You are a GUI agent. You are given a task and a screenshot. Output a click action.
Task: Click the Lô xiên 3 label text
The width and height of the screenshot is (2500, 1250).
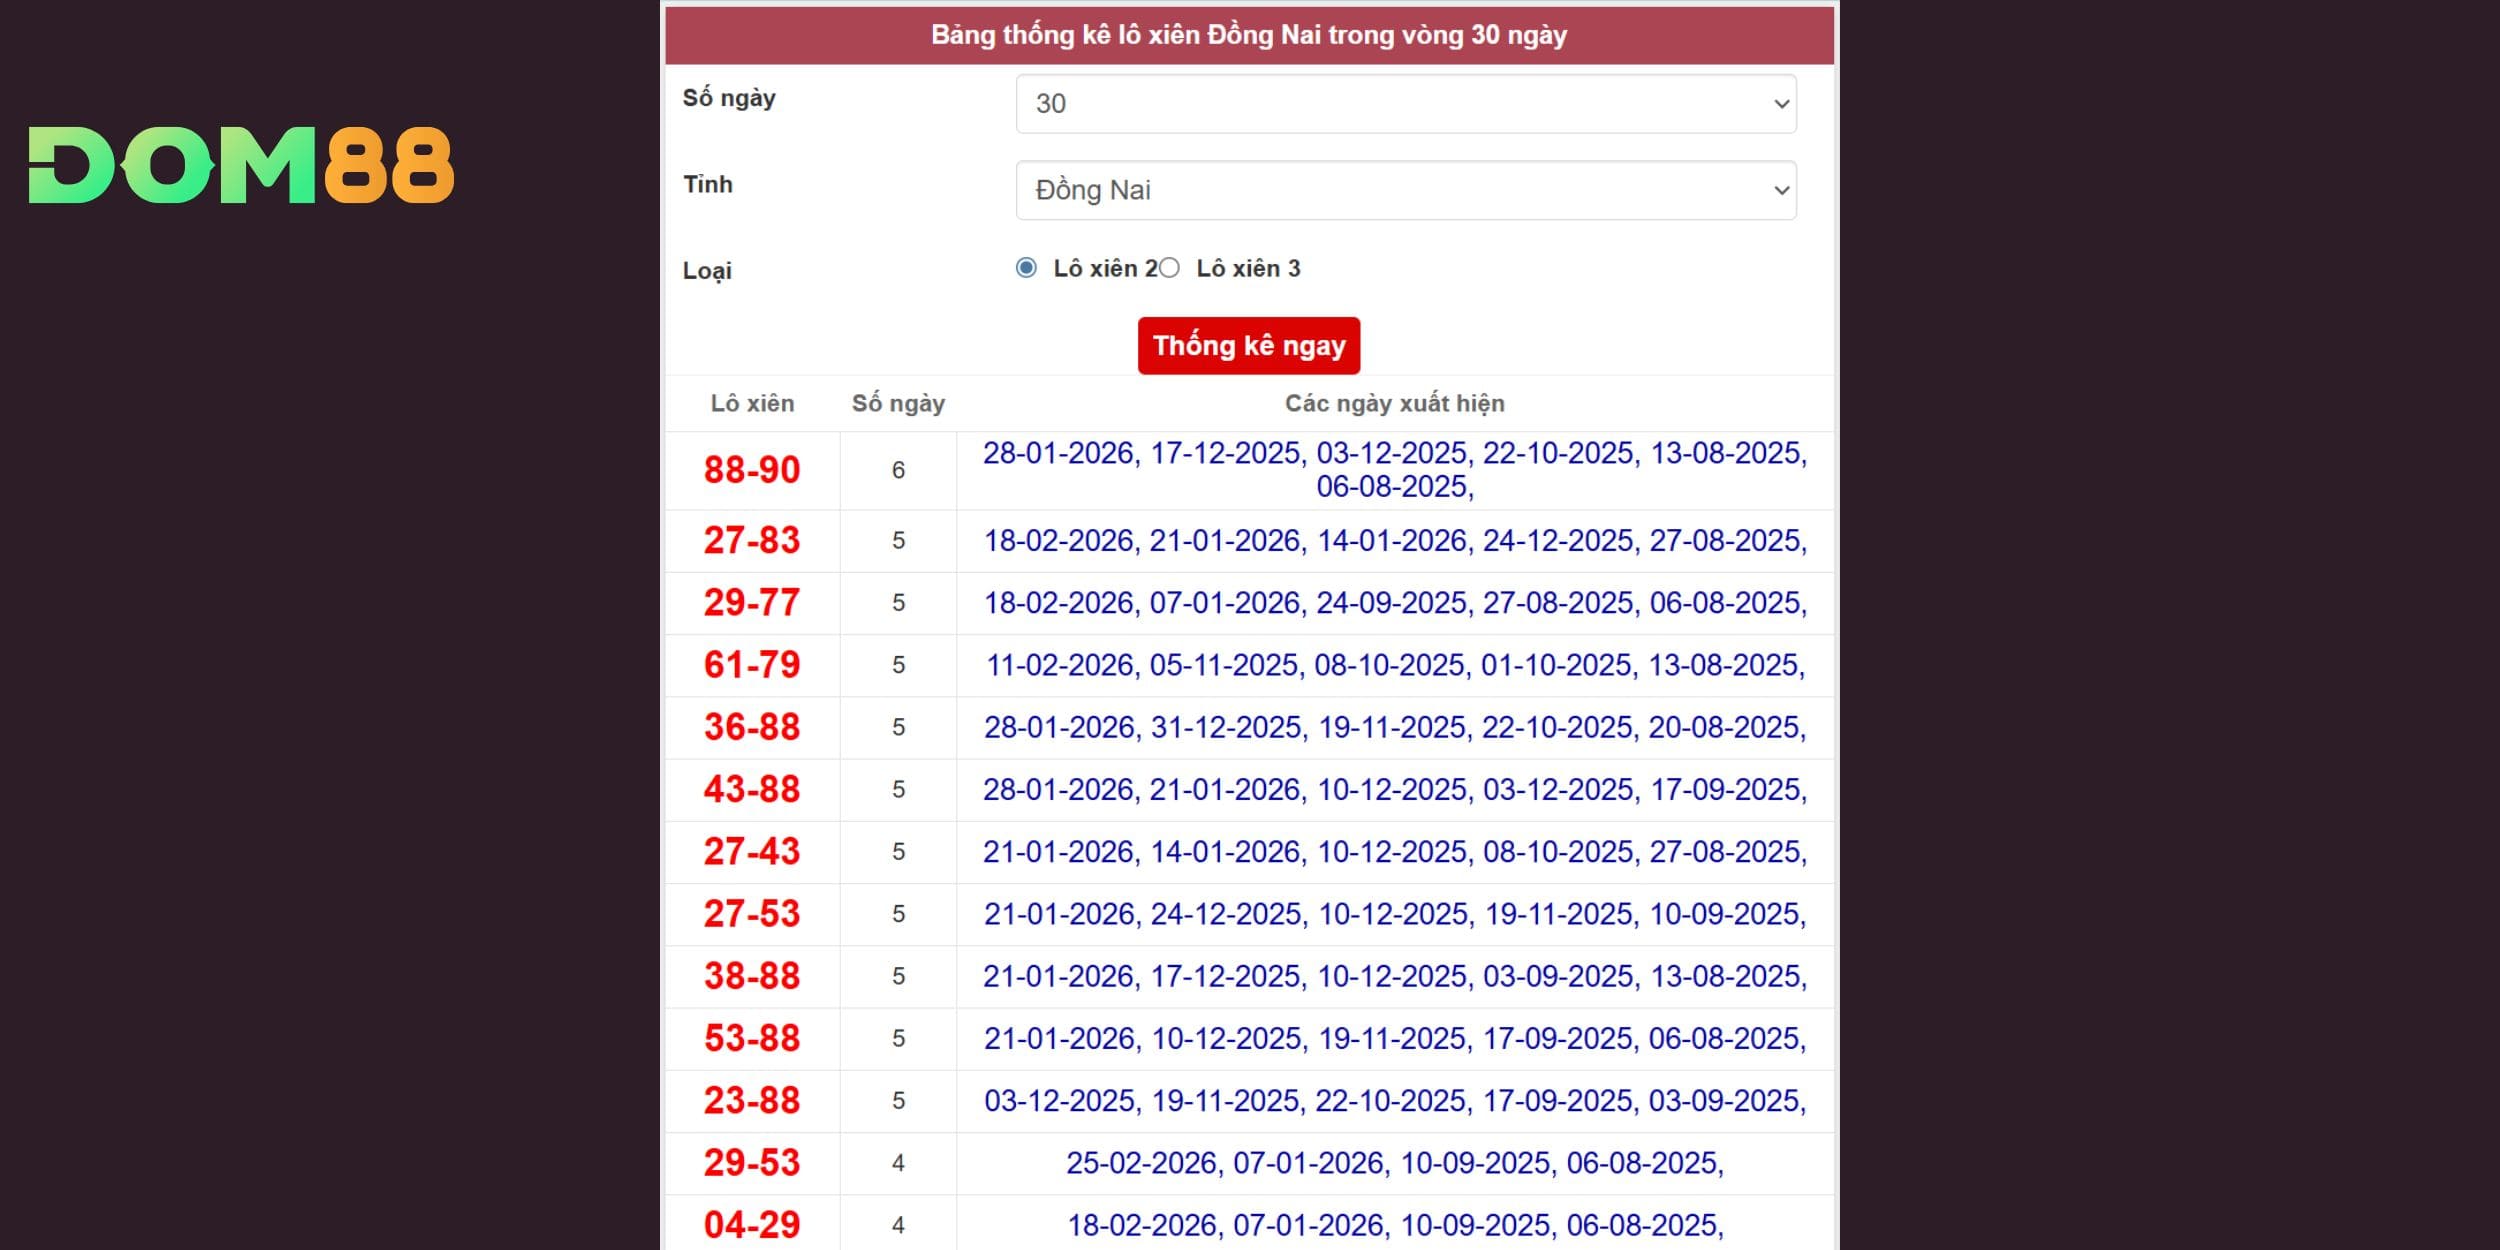coord(1248,268)
